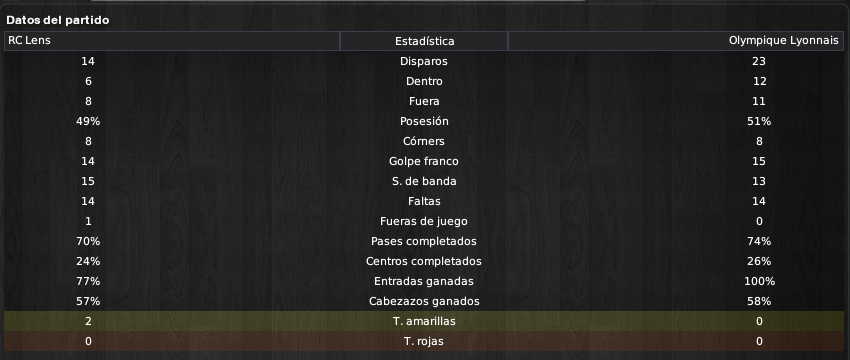The width and height of the screenshot is (850, 360).
Task: Select the Golpe franco row
Action: coord(424,162)
